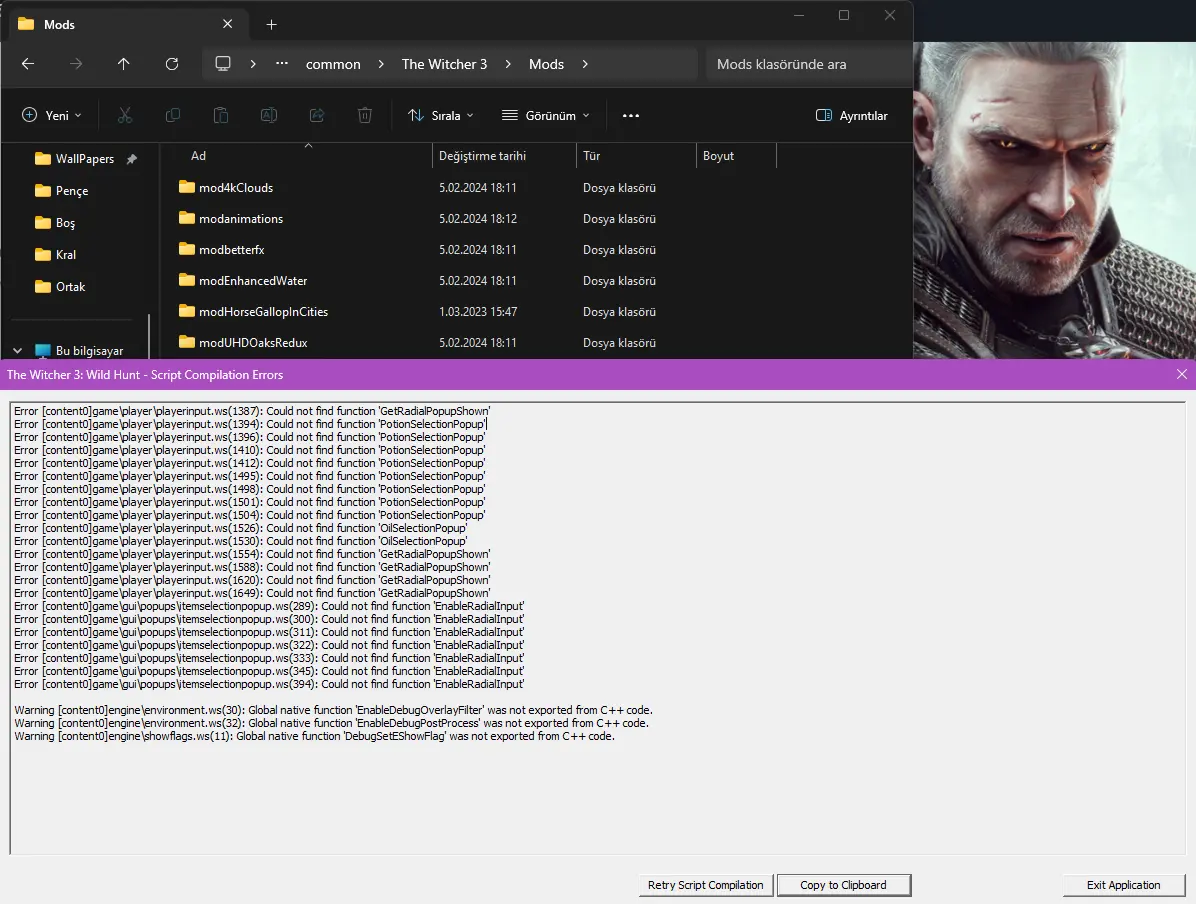Click the playerinput.ws(1387) error line
The width and height of the screenshot is (1196, 904).
click(x=252, y=411)
